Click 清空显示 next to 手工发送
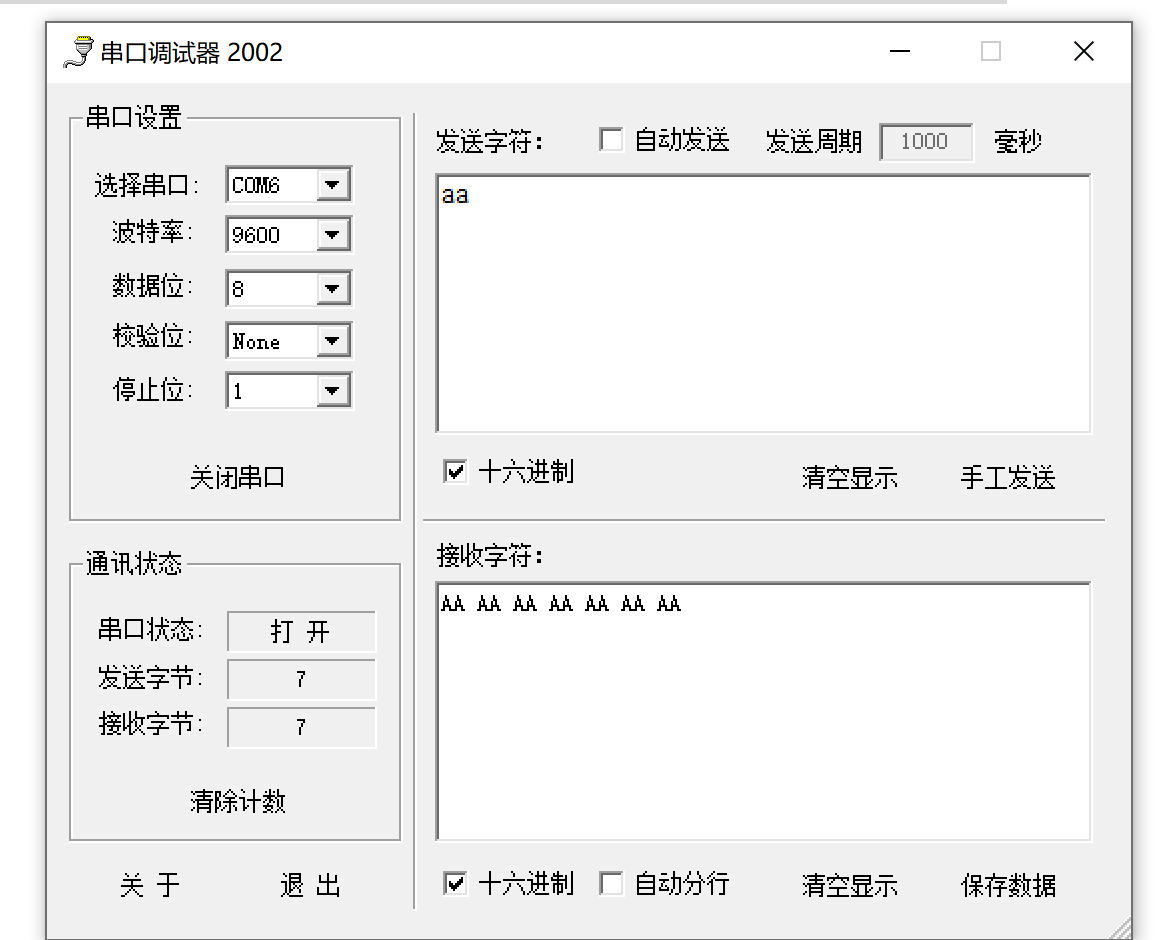 849,478
